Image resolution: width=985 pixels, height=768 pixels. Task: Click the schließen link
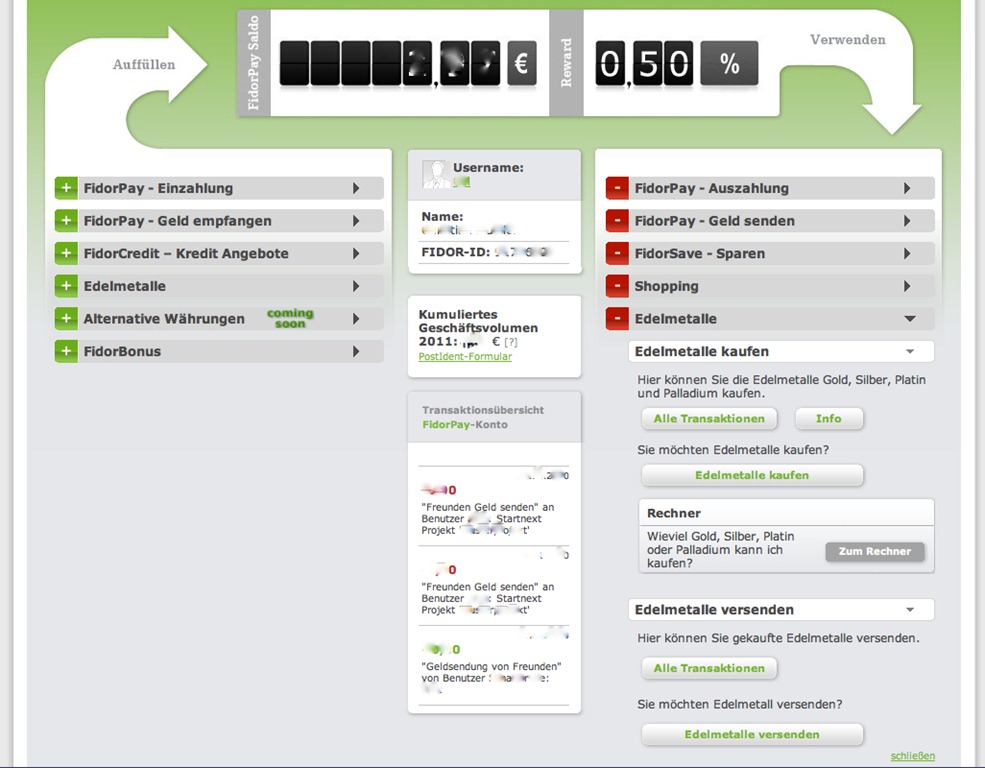[x=912, y=756]
